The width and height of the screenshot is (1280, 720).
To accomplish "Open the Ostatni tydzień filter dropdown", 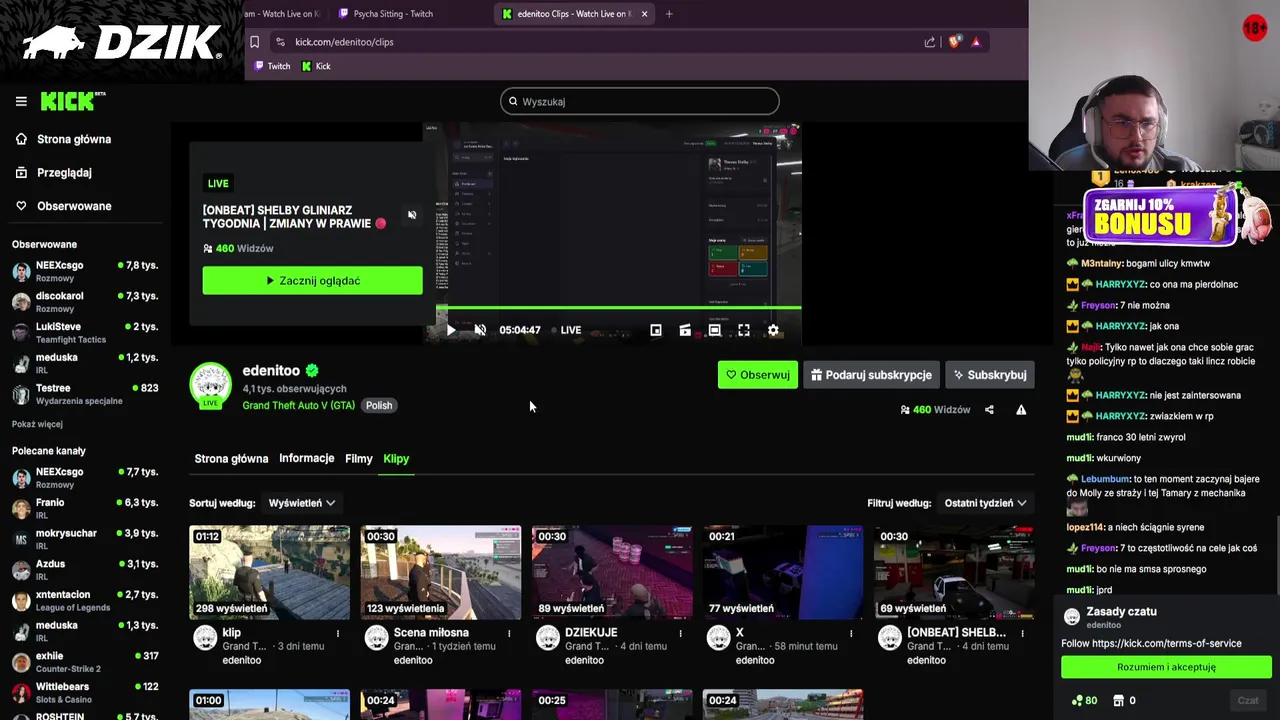I will [x=986, y=503].
